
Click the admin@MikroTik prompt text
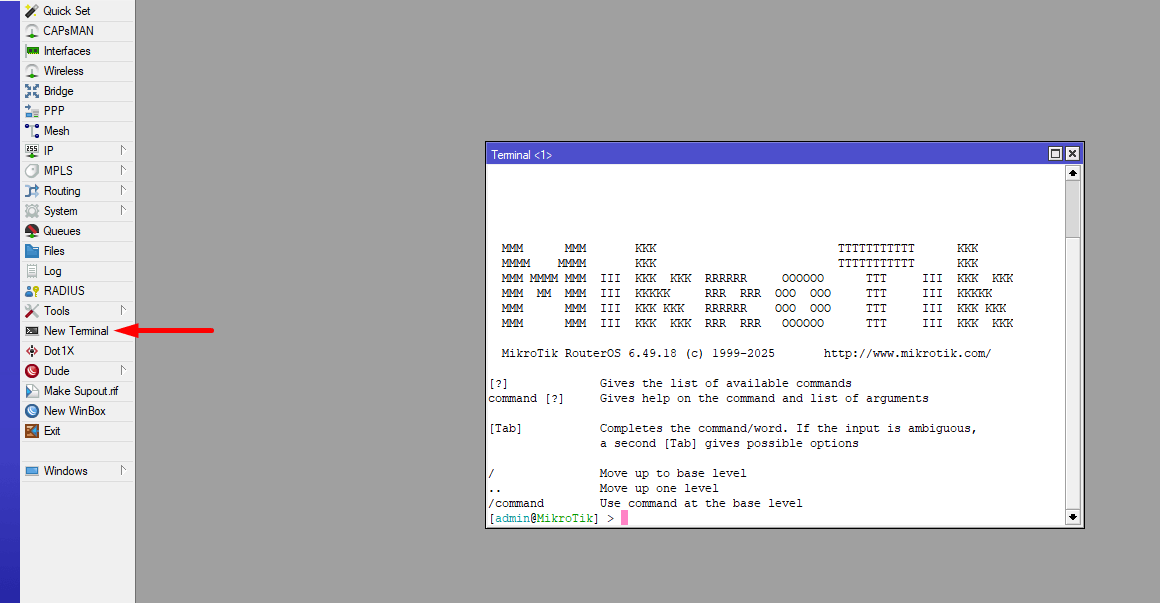544,519
